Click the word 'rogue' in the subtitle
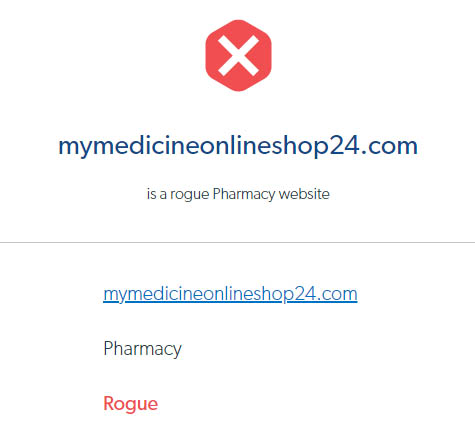 [x=190, y=195]
